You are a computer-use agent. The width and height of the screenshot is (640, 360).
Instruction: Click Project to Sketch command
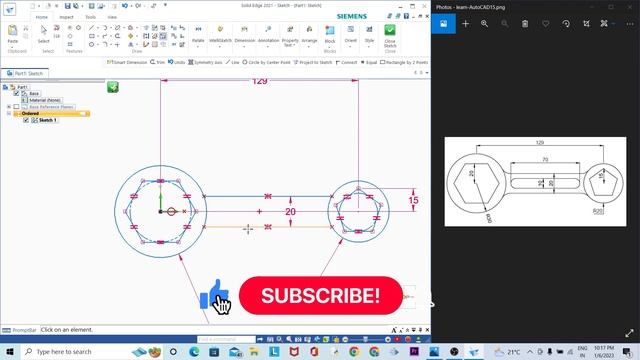pos(313,62)
